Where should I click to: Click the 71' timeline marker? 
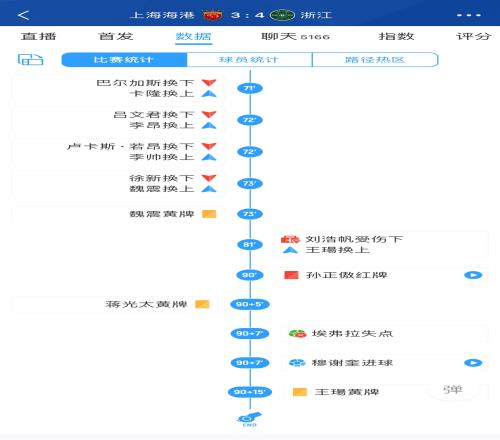click(x=250, y=88)
